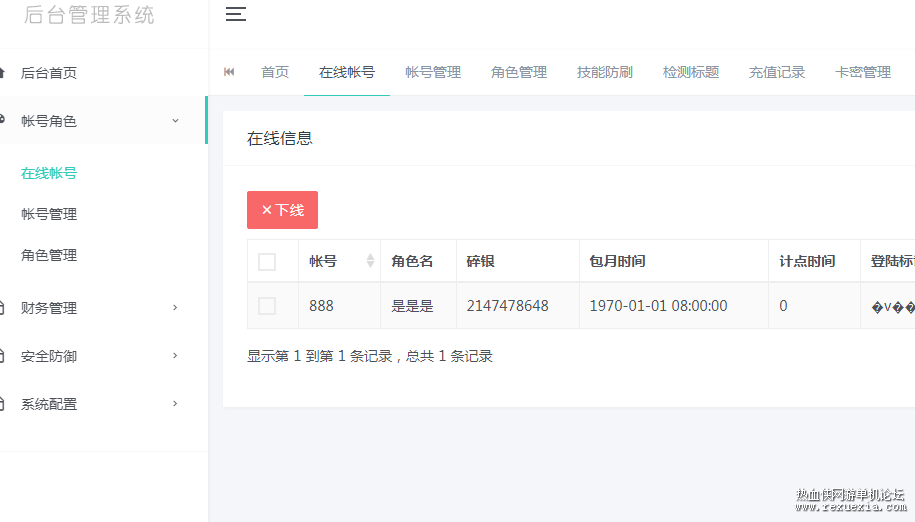Click the value 2147478648

pyautogui.click(x=508, y=306)
